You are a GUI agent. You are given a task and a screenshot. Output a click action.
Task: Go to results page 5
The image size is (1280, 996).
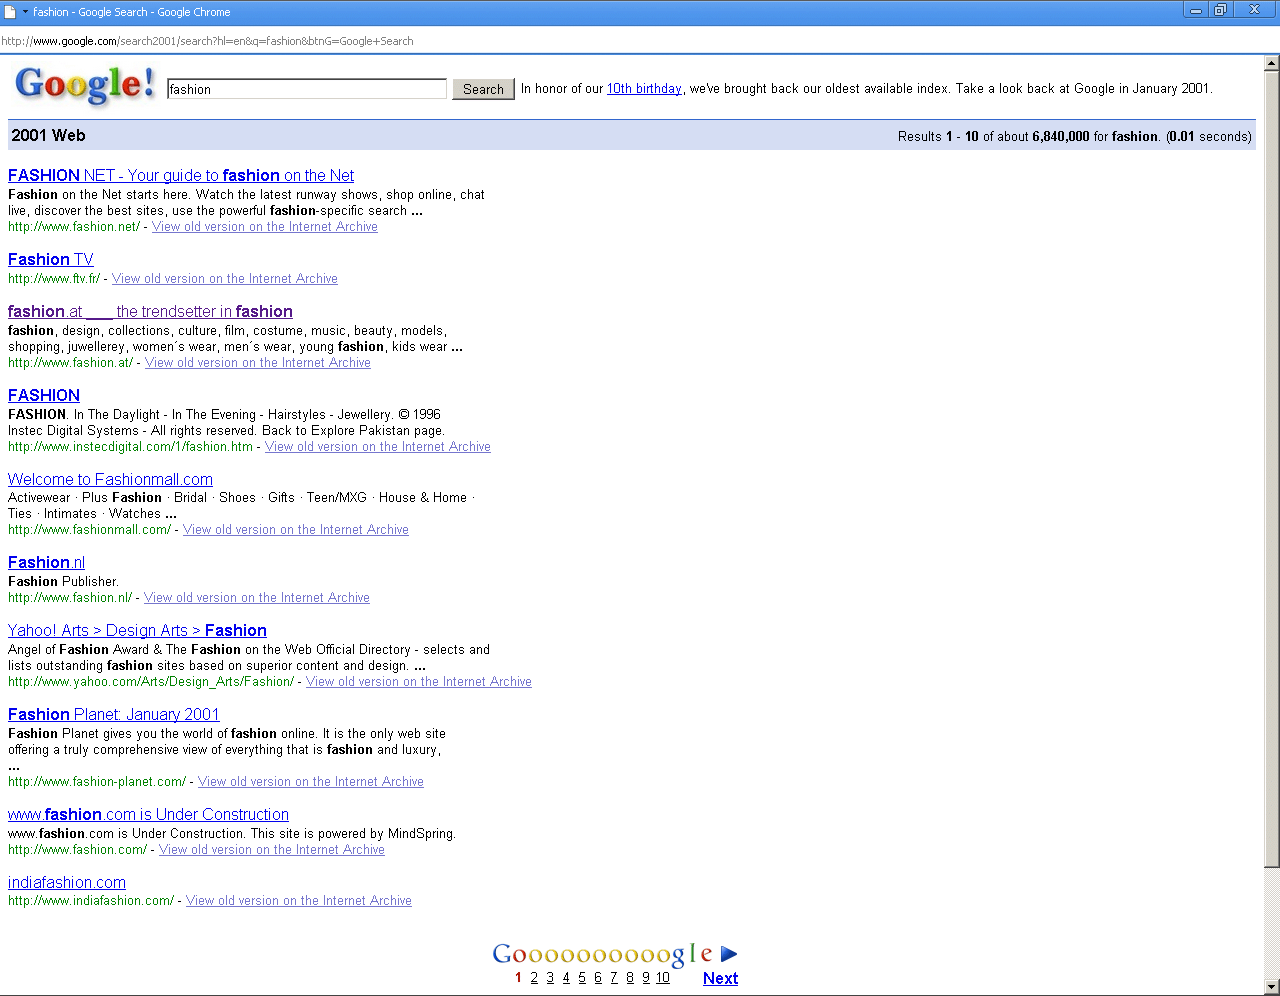click(582, 977)
